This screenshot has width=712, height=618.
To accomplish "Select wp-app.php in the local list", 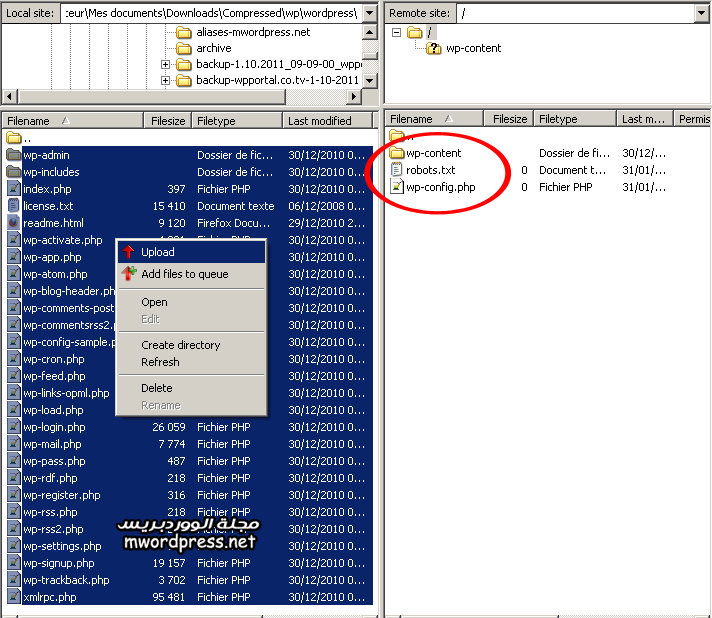I will point(52,257).
